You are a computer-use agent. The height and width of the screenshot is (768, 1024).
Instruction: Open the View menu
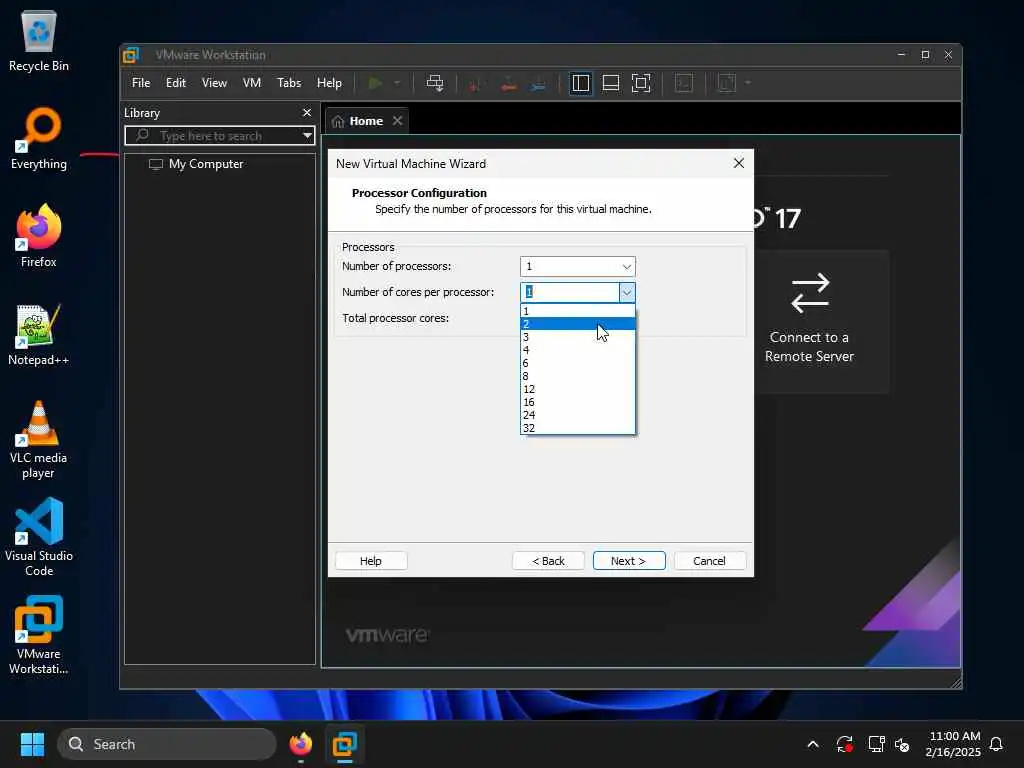tap(214, 83)
